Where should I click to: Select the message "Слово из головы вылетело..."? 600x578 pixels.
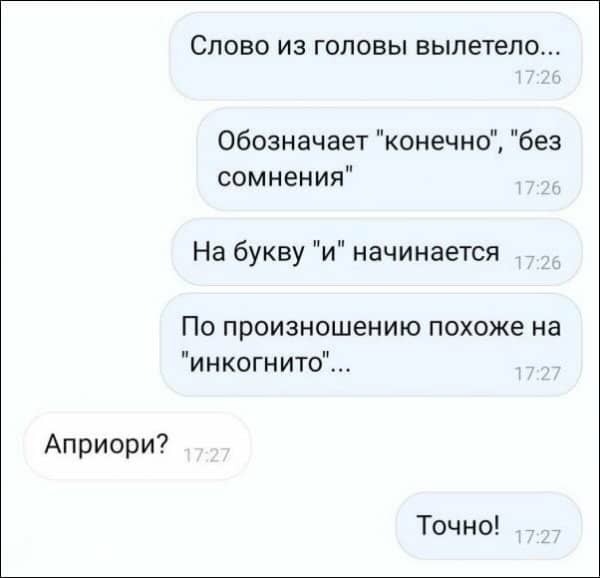[375, 56]
